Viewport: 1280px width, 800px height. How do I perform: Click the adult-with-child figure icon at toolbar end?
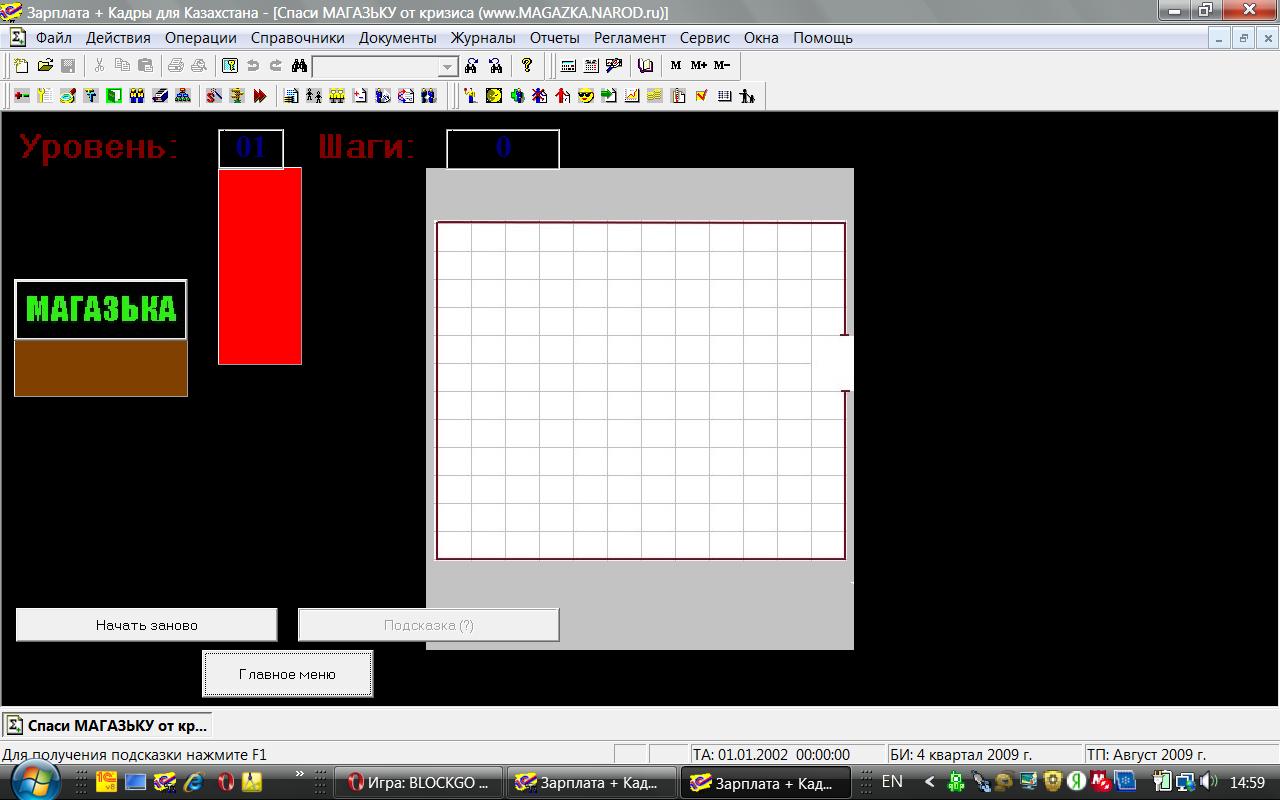pyautogui.click(x=746, y=96)
